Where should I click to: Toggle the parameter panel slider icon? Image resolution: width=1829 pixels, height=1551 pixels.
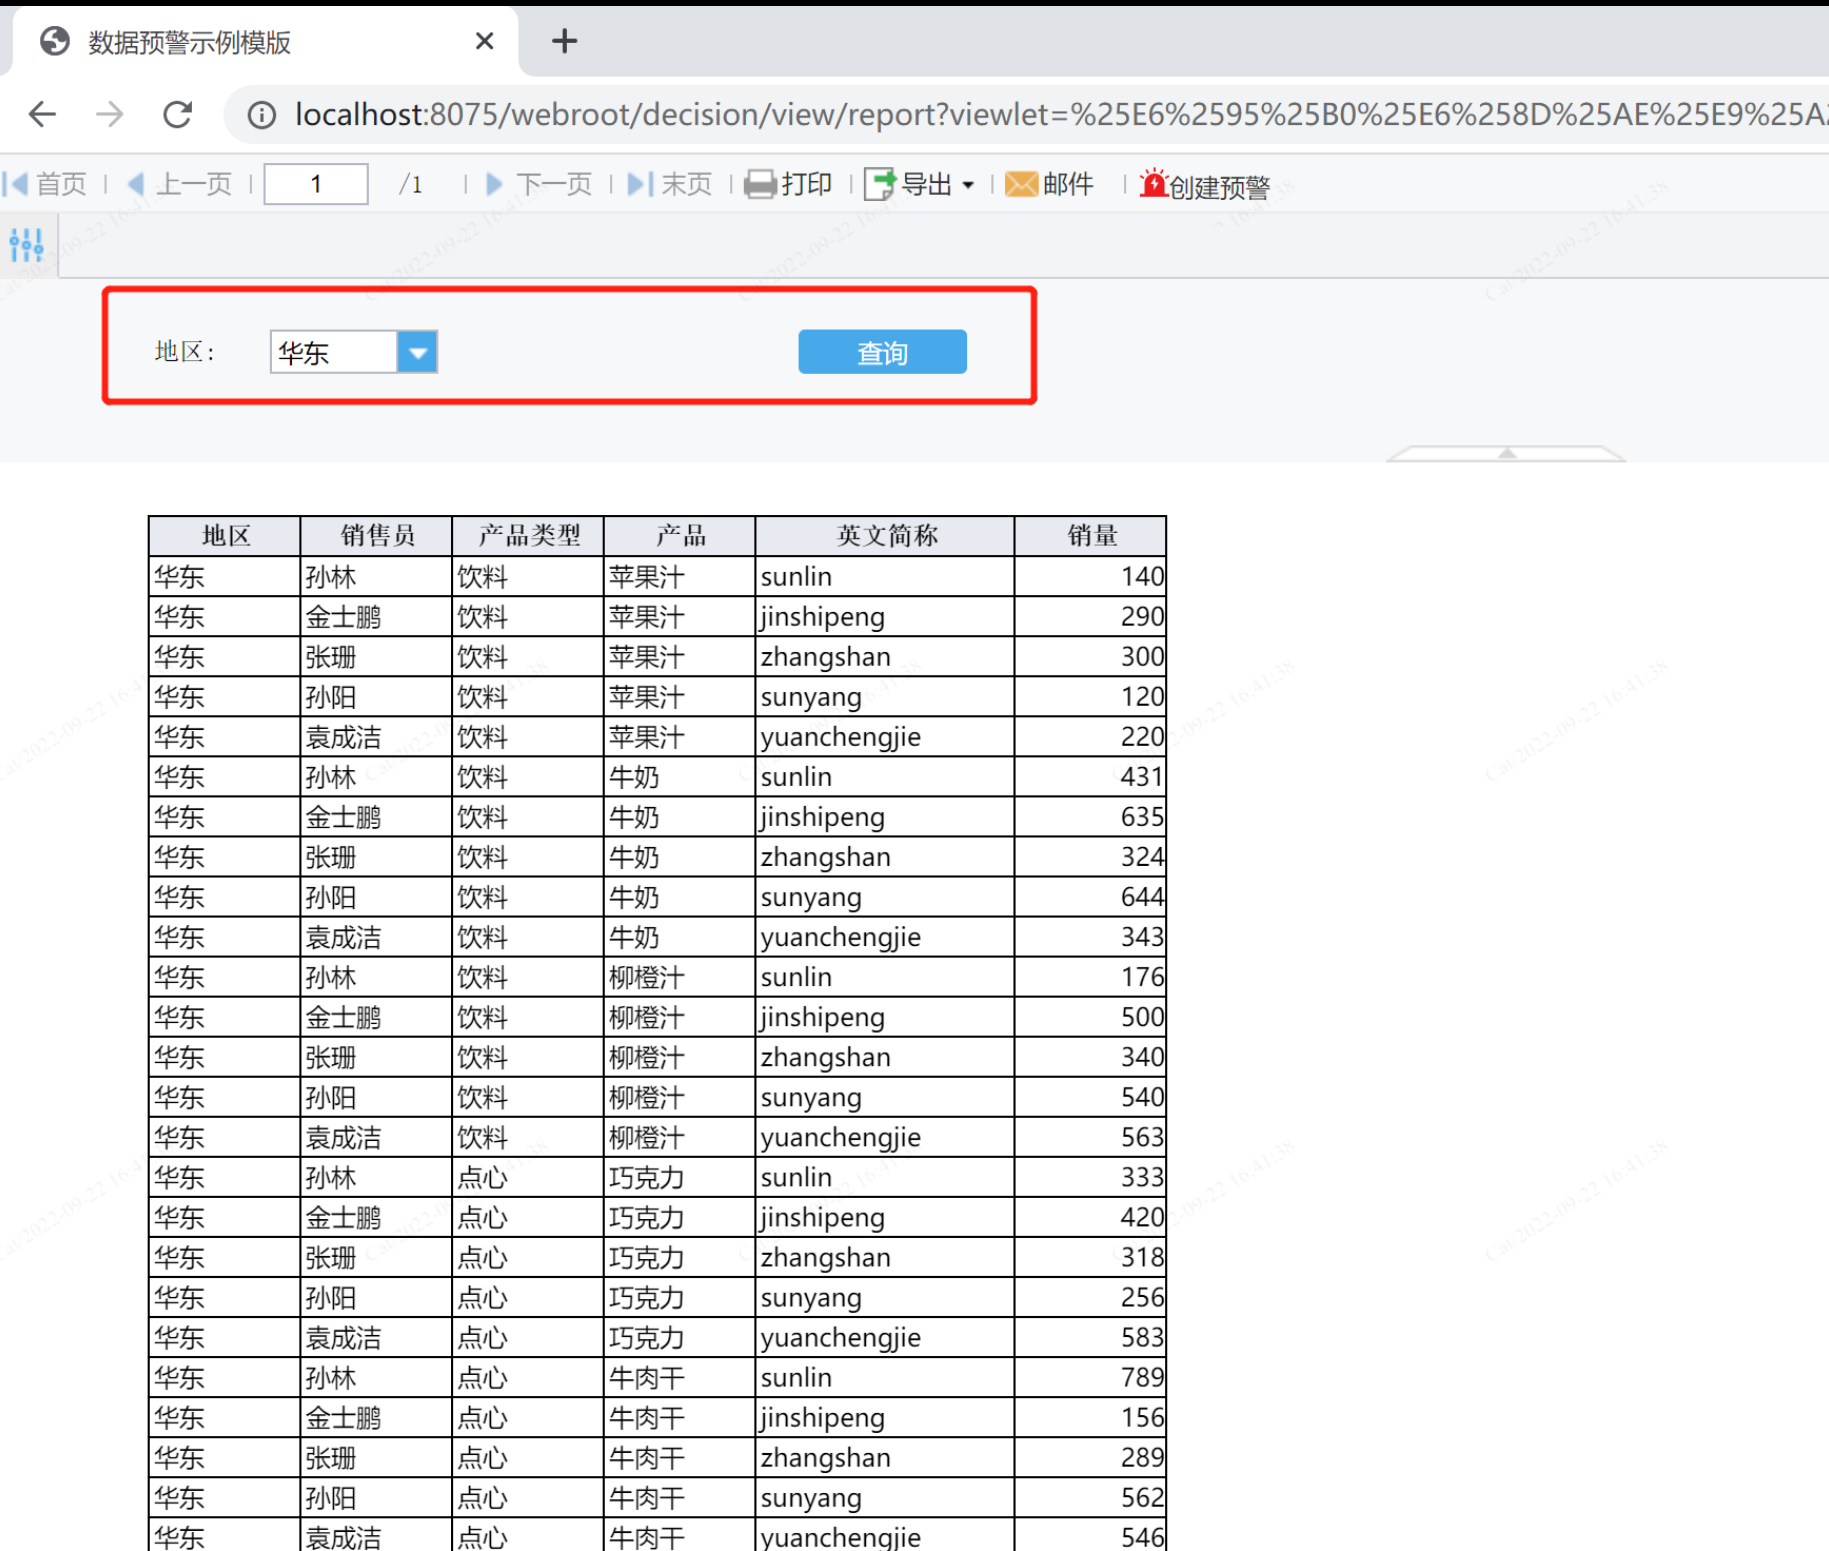[26, 244]
